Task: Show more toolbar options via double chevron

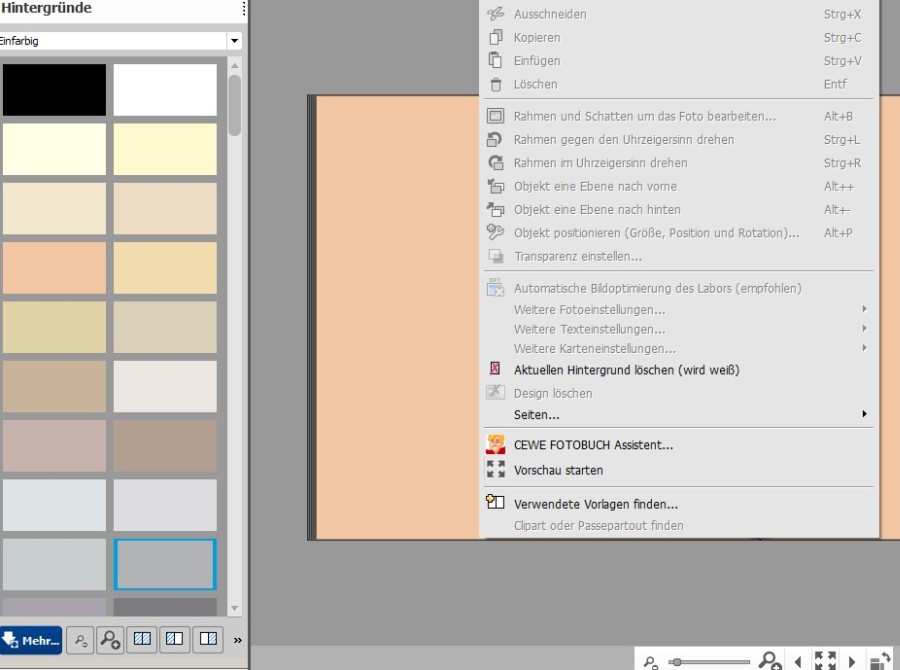Action: click(238, 639)
